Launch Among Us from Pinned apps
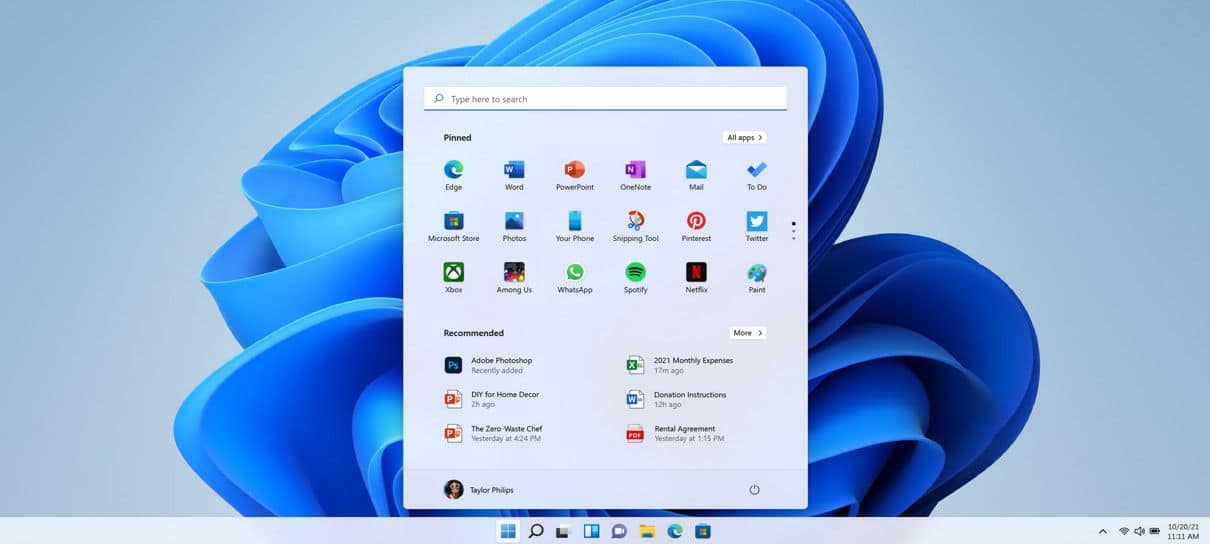The height and width of the screenshot is (544, 1210). 514,276
